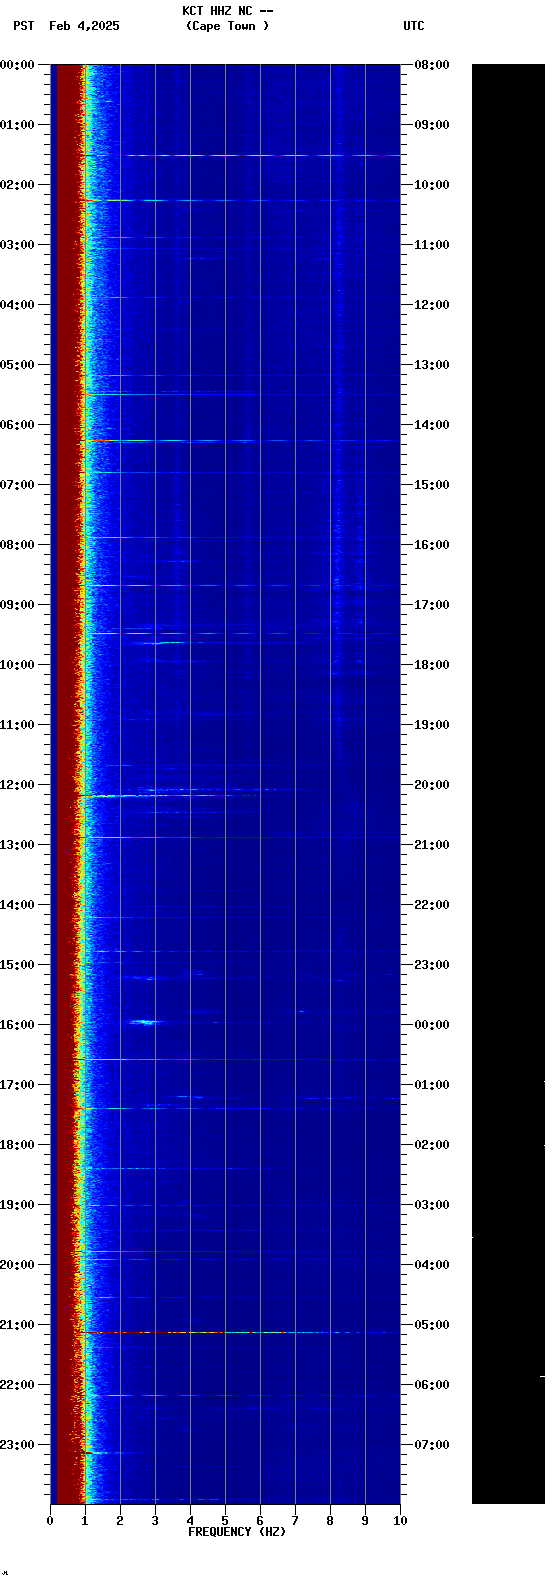Click frequency axis tick label '10'
This screenshot has height=1584, width=552.
(x=400, y=1521)
